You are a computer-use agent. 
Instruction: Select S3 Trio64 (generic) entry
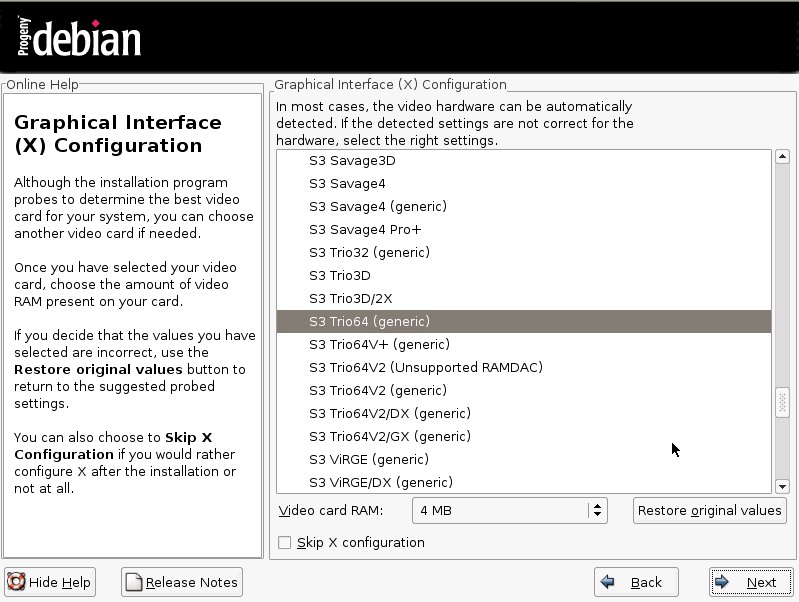pyautogui.click(x=369, y=322)
